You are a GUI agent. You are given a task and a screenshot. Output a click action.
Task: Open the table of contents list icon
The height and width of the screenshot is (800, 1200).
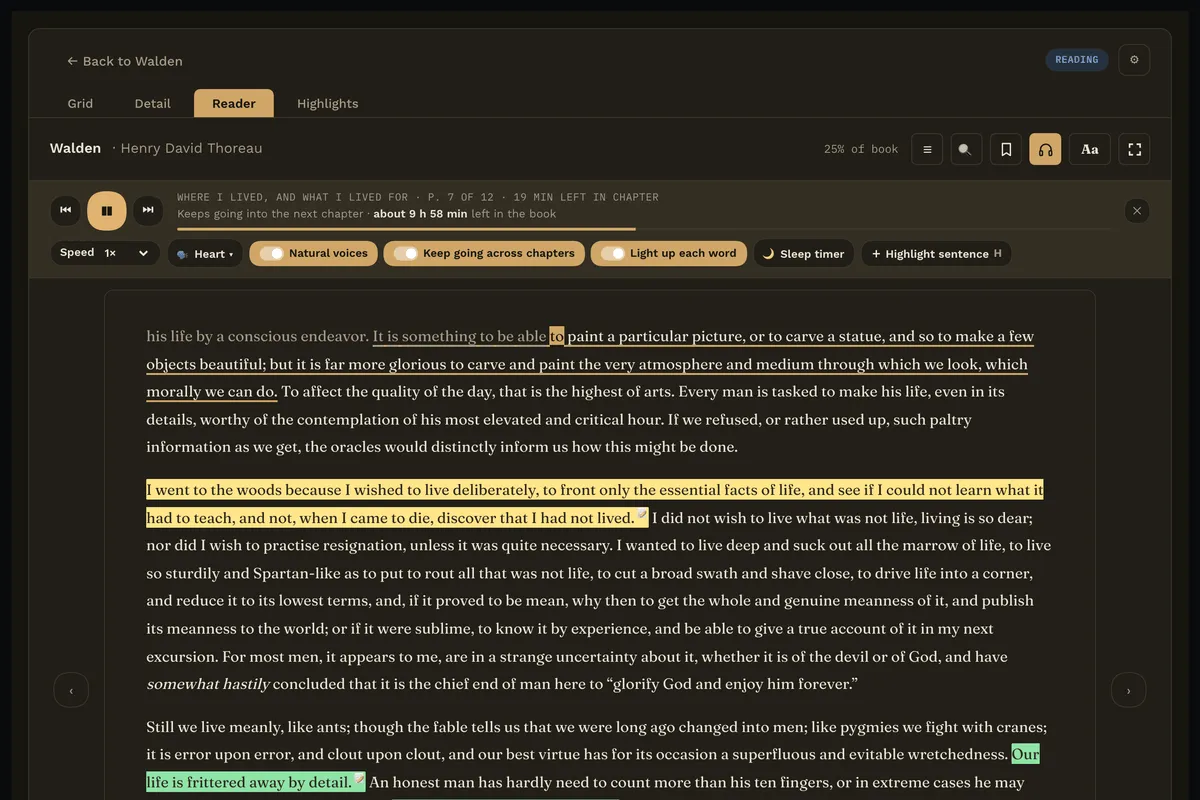pos(927,149)
